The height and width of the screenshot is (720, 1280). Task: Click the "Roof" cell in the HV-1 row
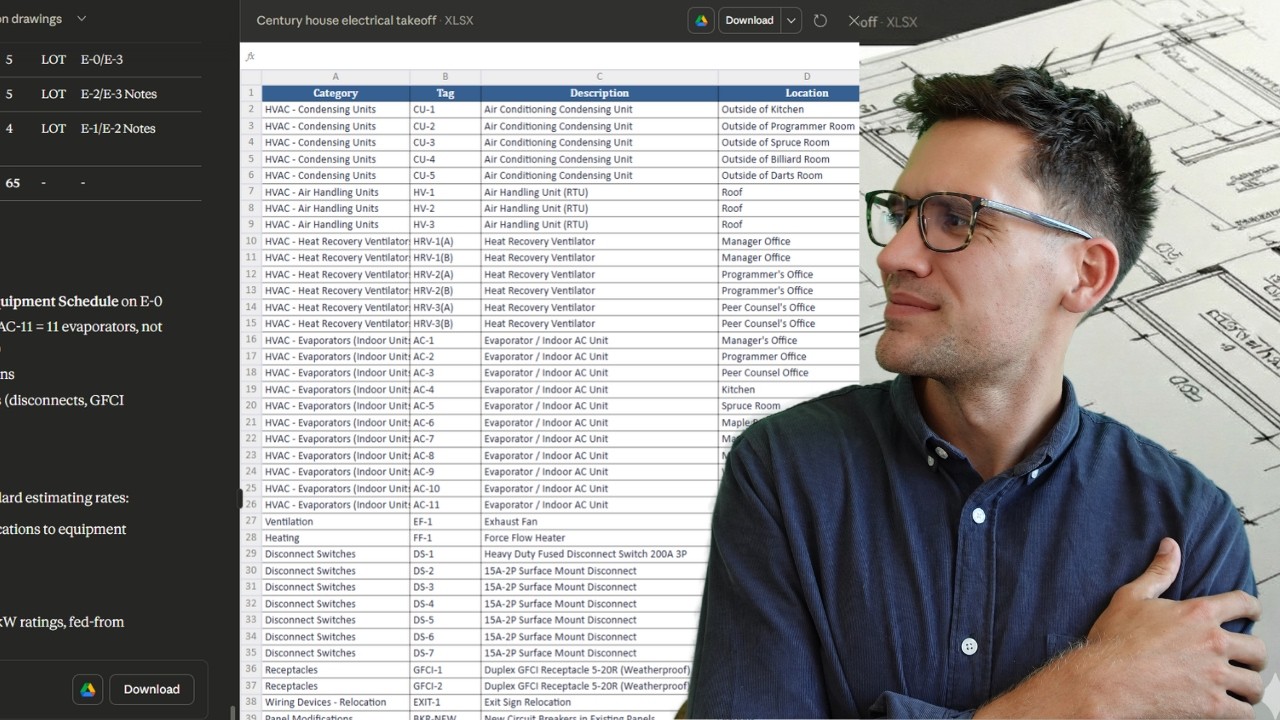788,192
